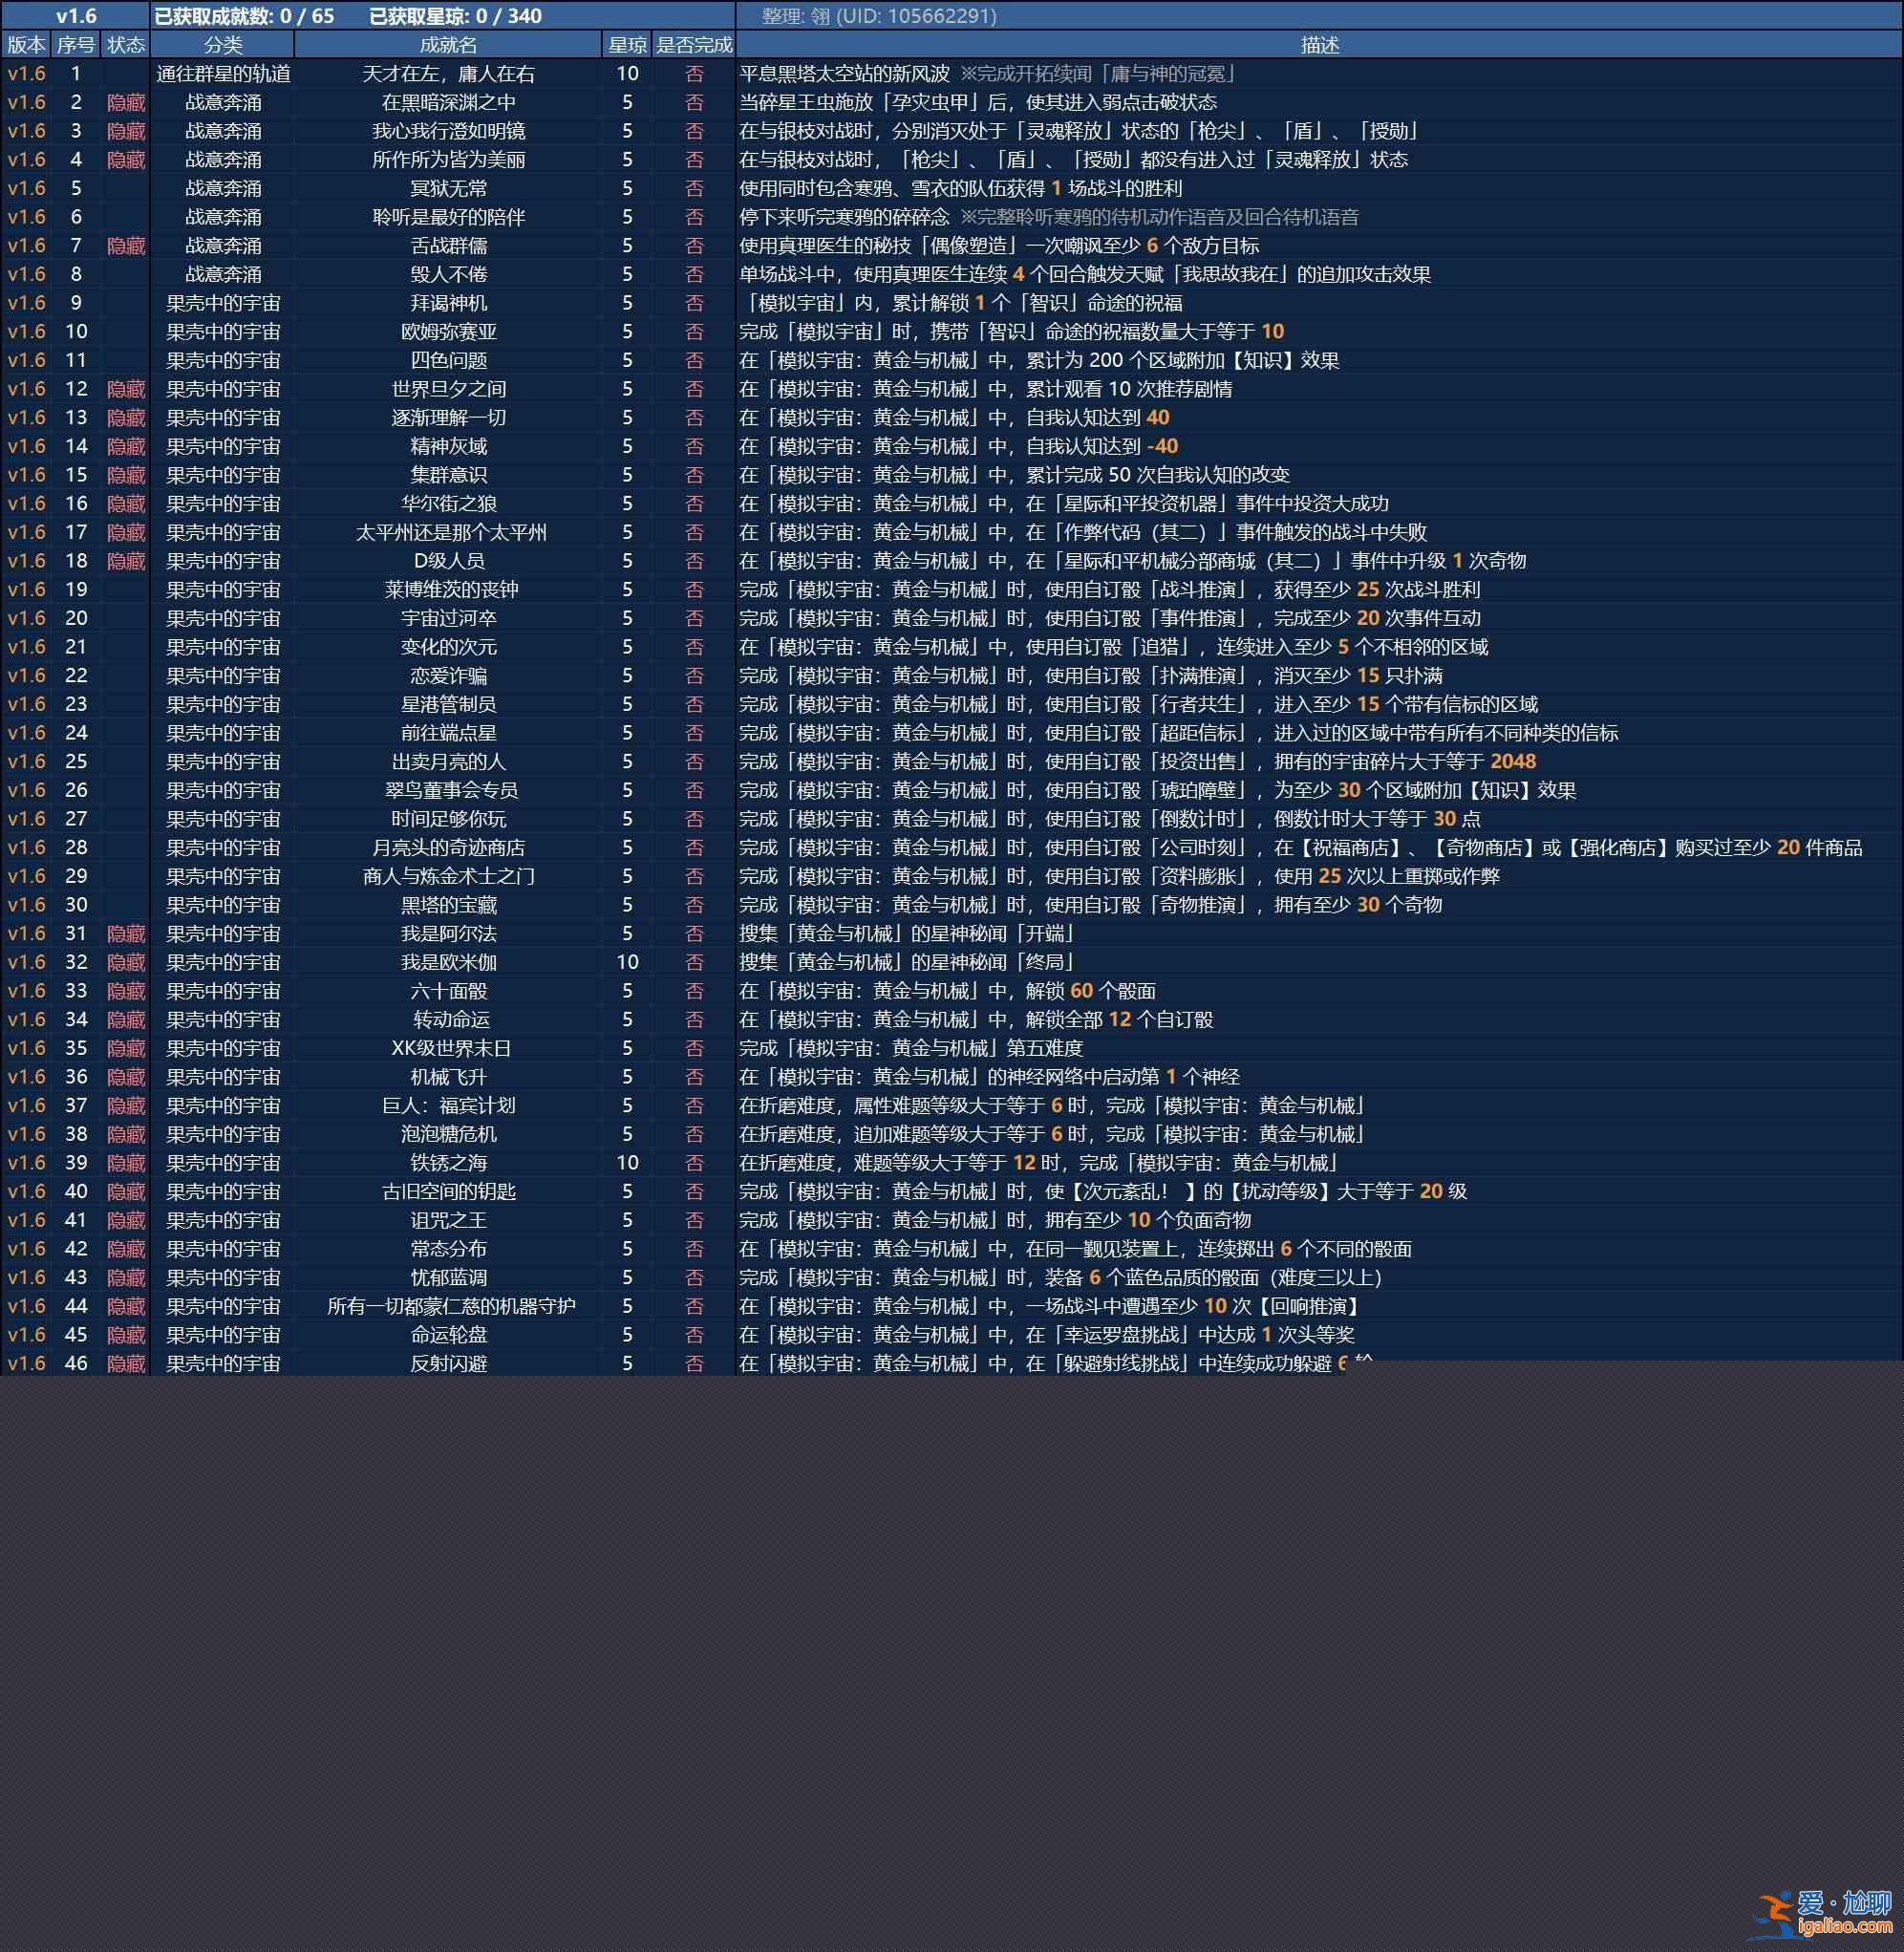Select achievement name 泡泡糖危机
Image resolution: width=1904 pixels, height=1952 pixels.
448,1134
